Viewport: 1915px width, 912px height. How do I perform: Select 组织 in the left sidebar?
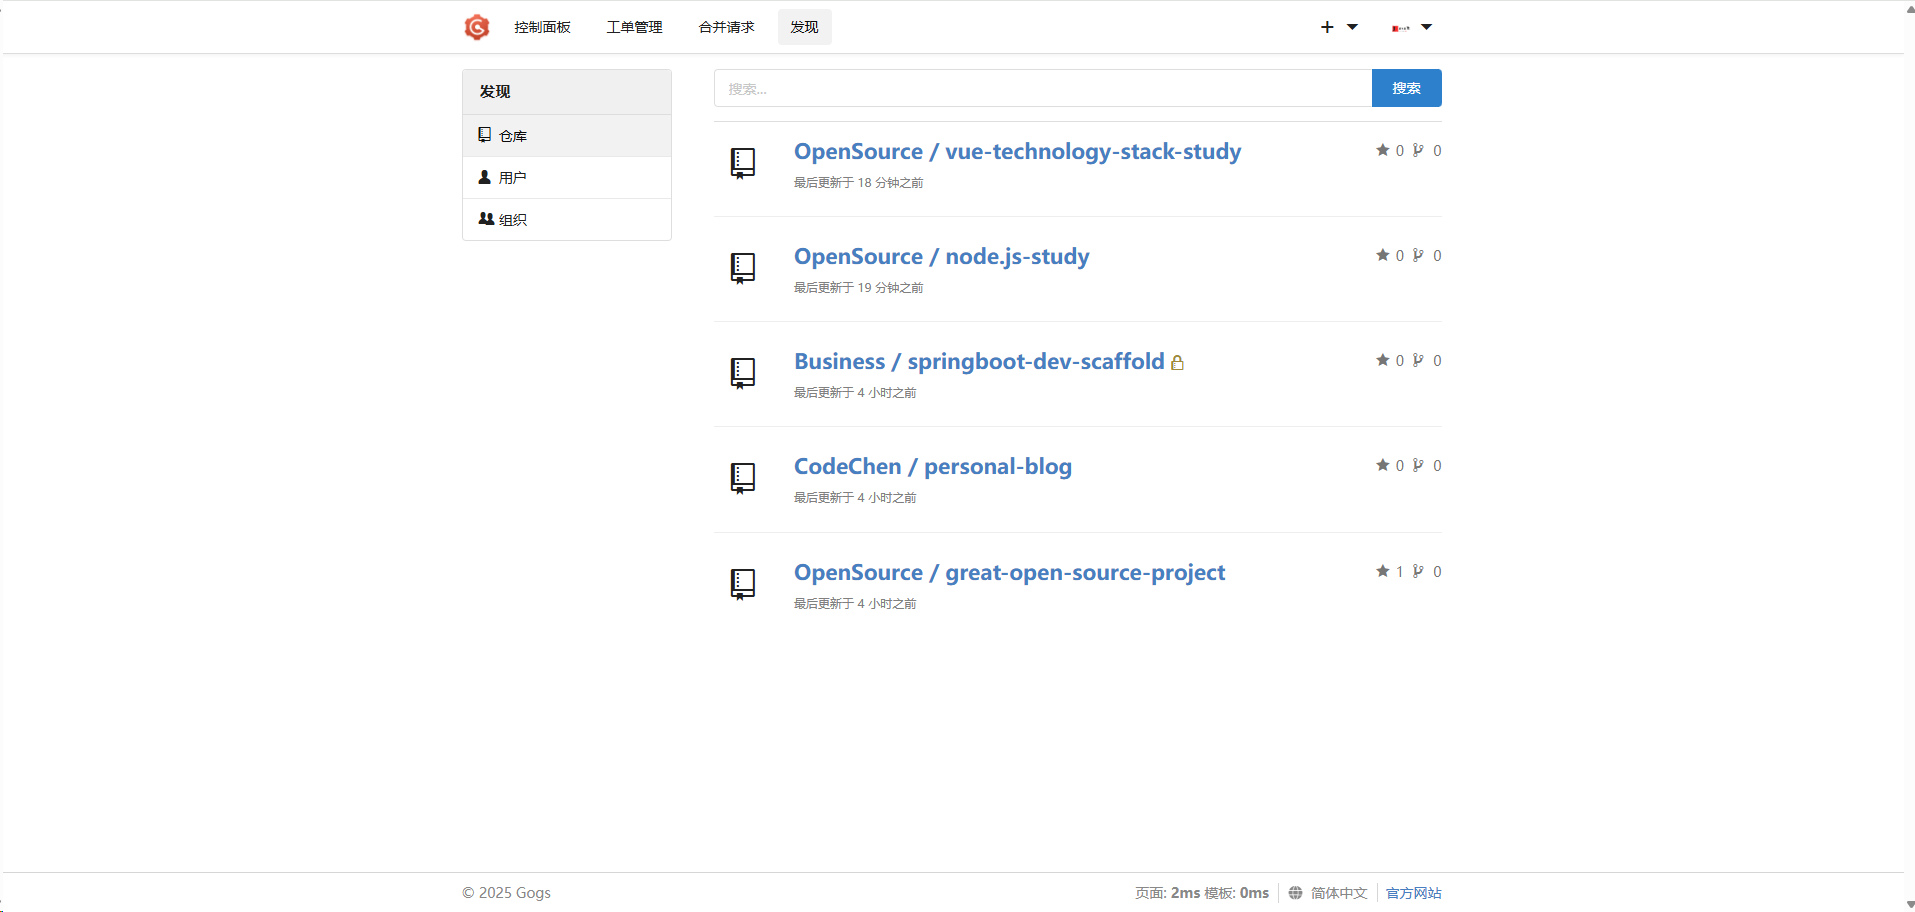(512, 220)
